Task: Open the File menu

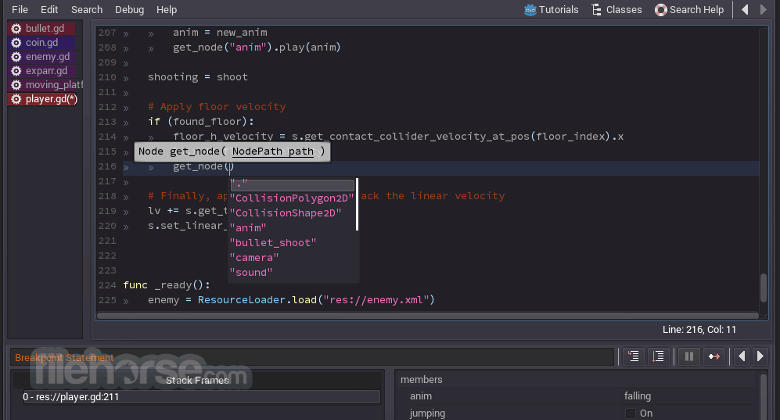Action: coord(19,9)
